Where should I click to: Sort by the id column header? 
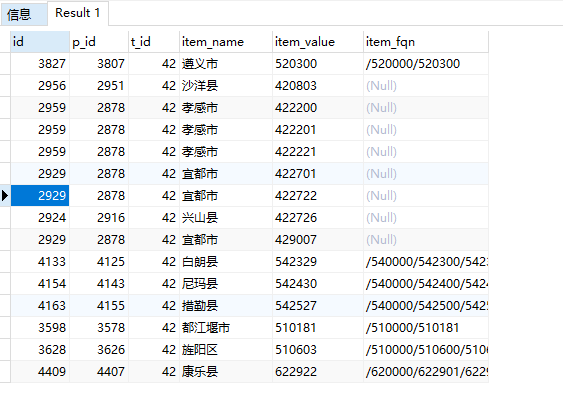[40, 42]
